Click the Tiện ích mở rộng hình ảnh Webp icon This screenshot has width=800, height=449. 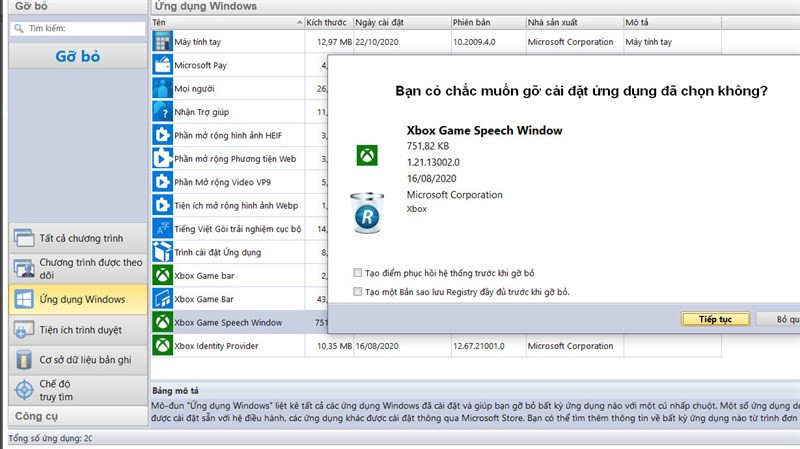[x=162, y=205]
